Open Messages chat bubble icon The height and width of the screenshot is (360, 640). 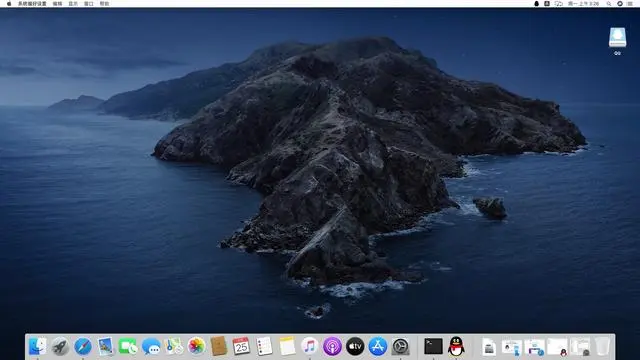151,347
